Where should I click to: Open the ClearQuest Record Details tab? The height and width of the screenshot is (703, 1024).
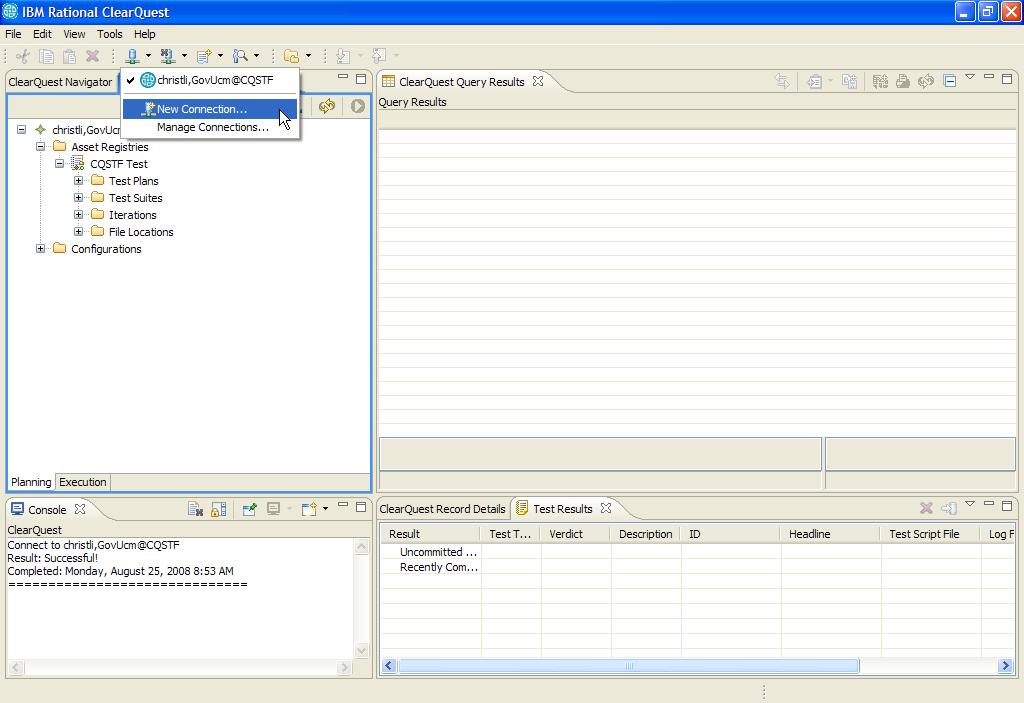tap(442, 509)
